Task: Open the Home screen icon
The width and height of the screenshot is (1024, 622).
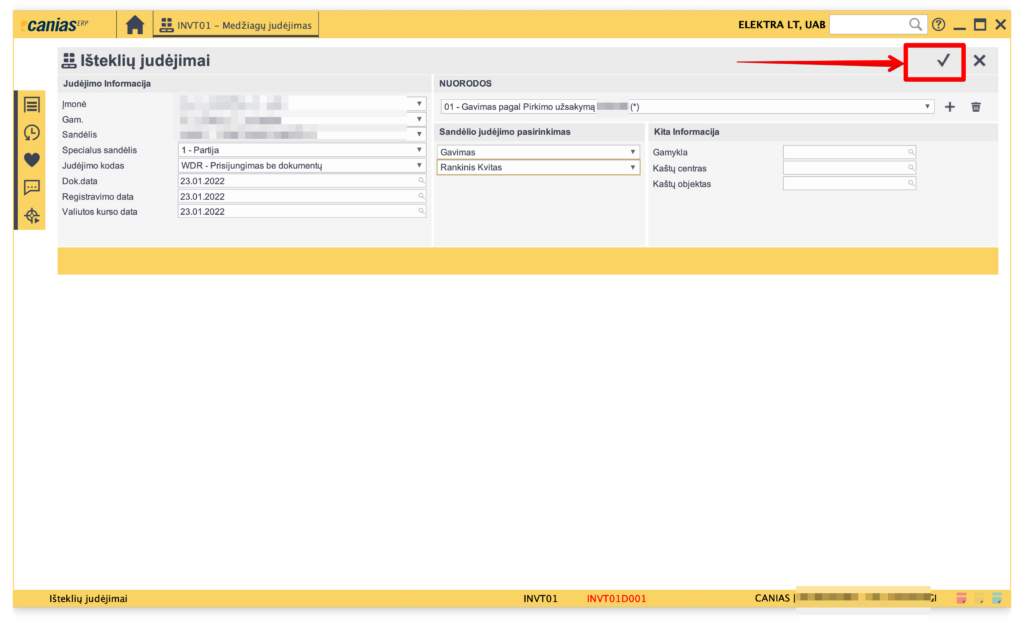Action: click(x=134, y=25)
